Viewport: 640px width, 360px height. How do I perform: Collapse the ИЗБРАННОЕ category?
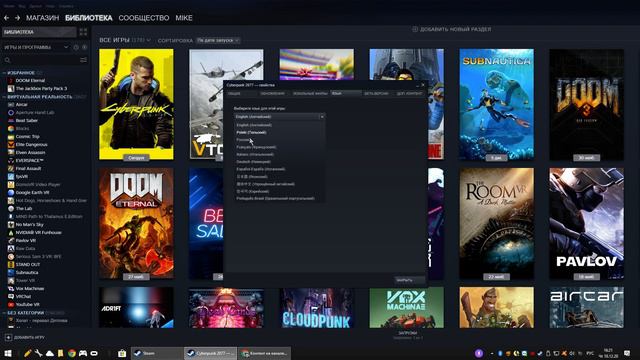point(4,73)
